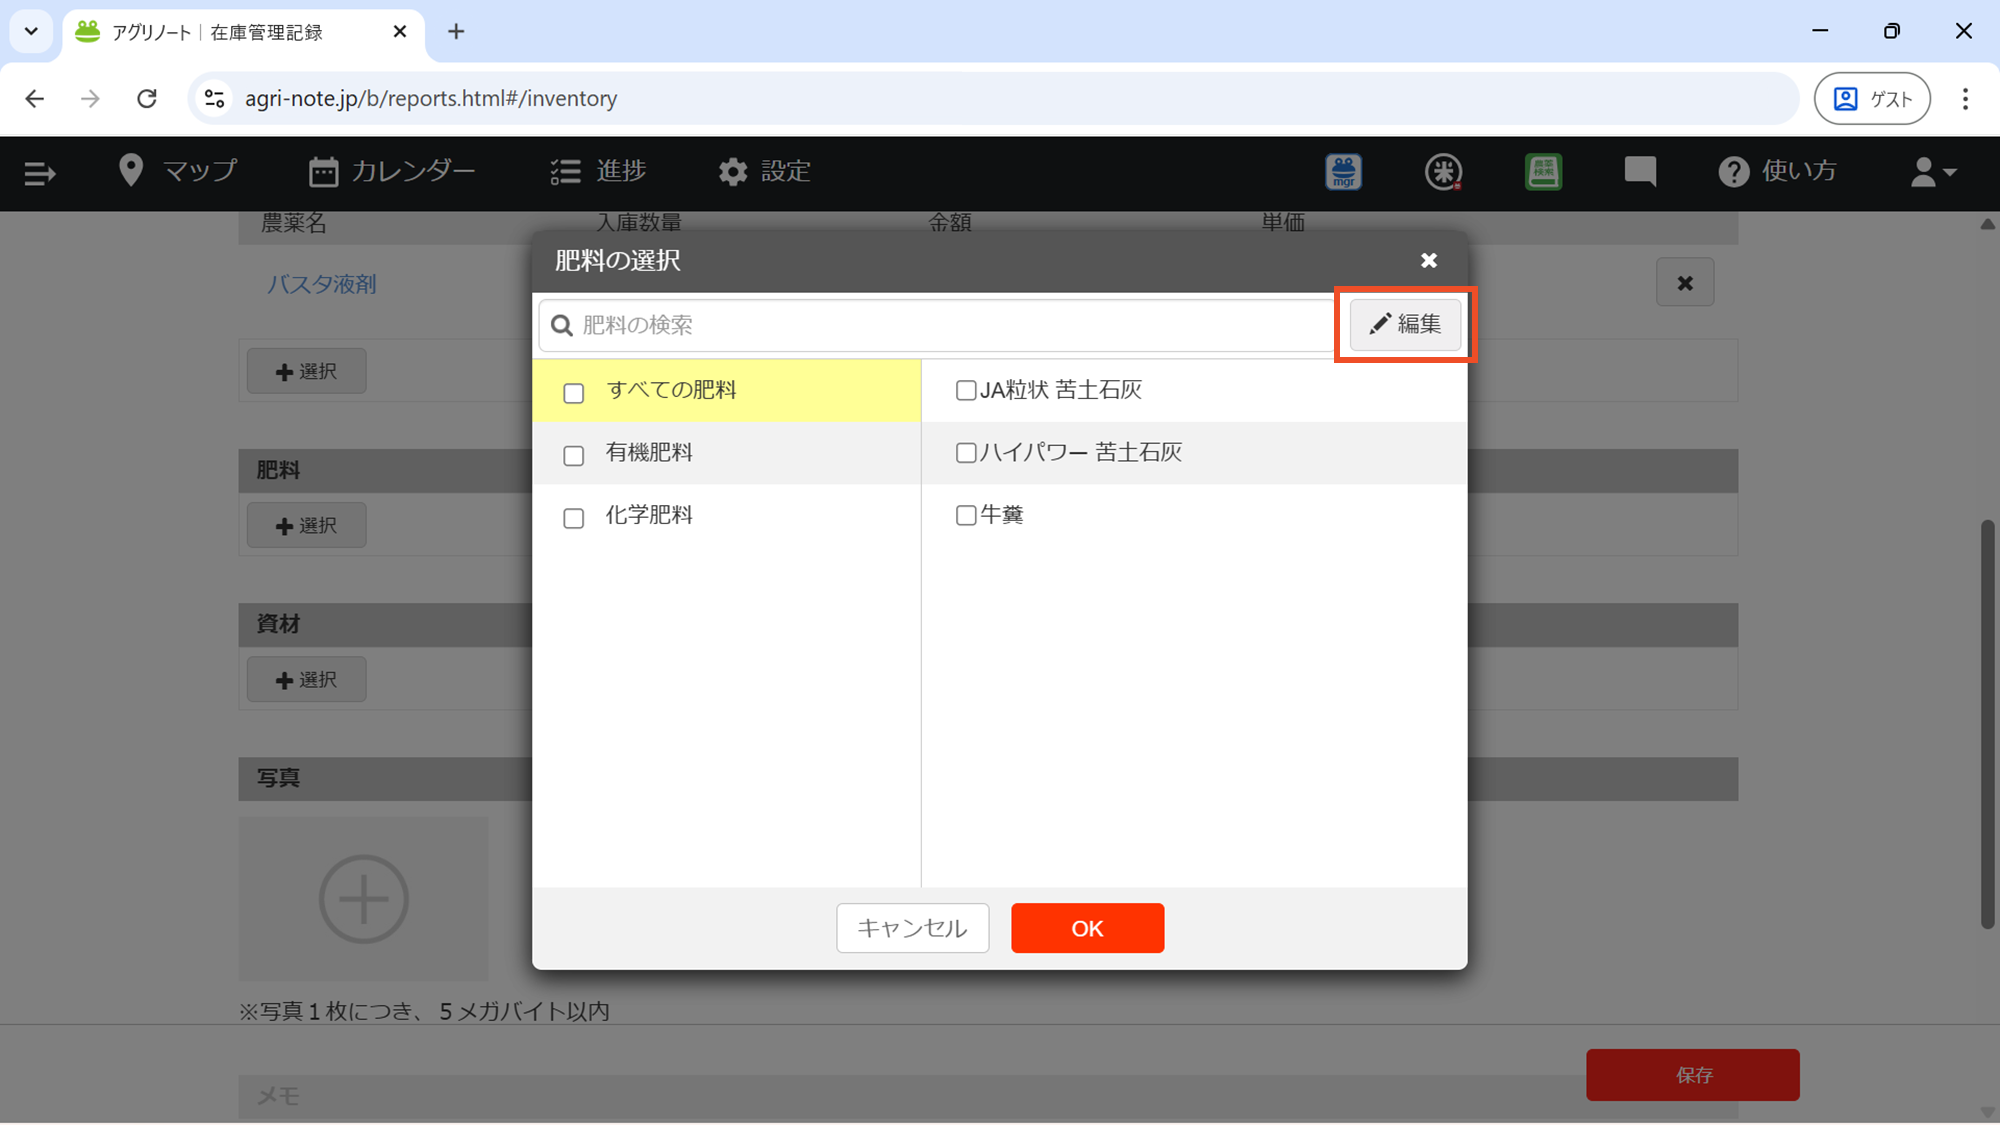Click 選択 button under 農薬 list
This screenshot has height=1125, width=2000.
click(306, 371)
